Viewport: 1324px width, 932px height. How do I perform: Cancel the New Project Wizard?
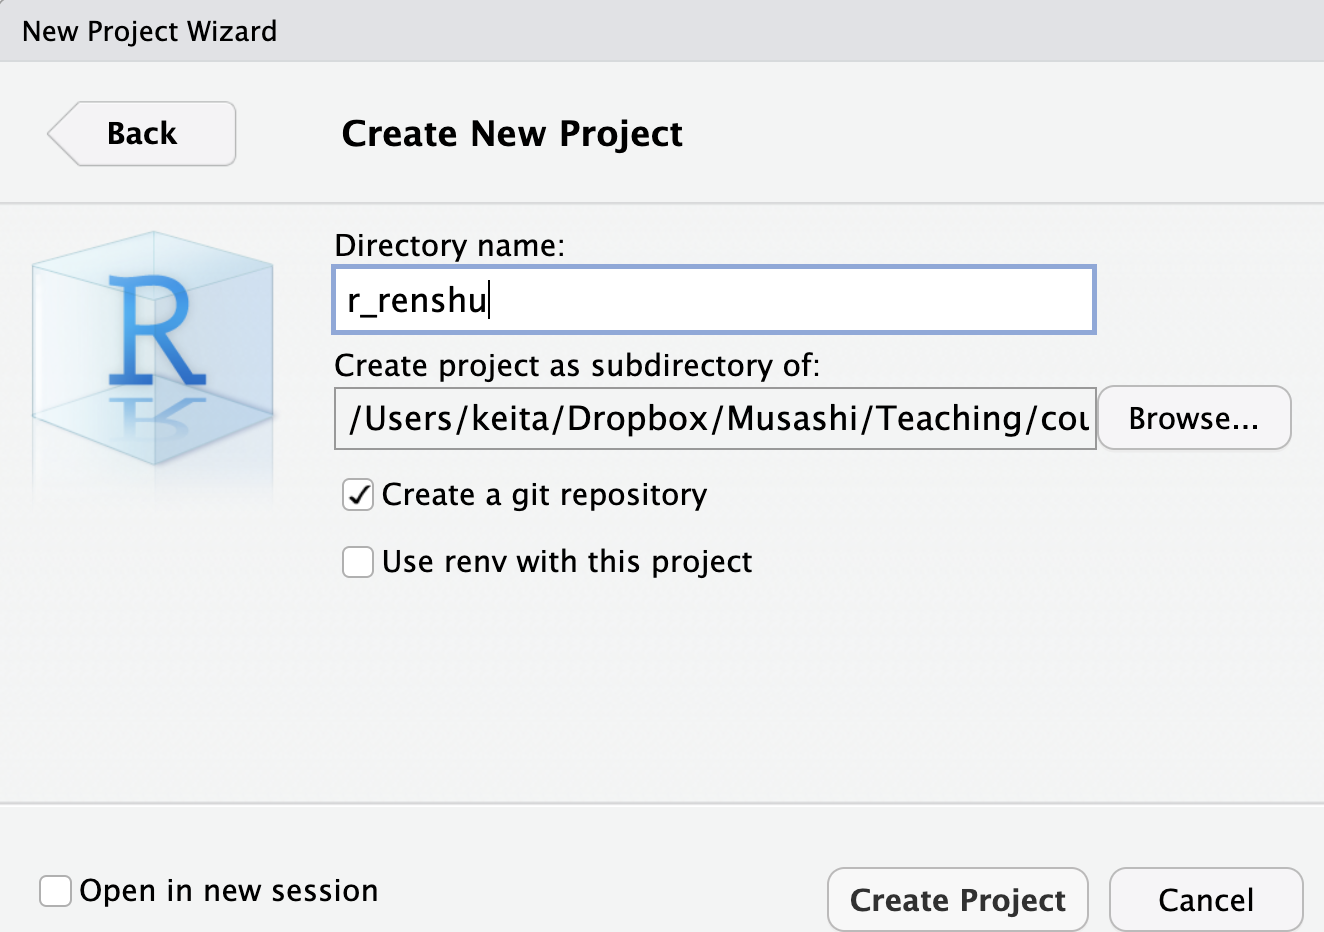[x=1206, y=900]
